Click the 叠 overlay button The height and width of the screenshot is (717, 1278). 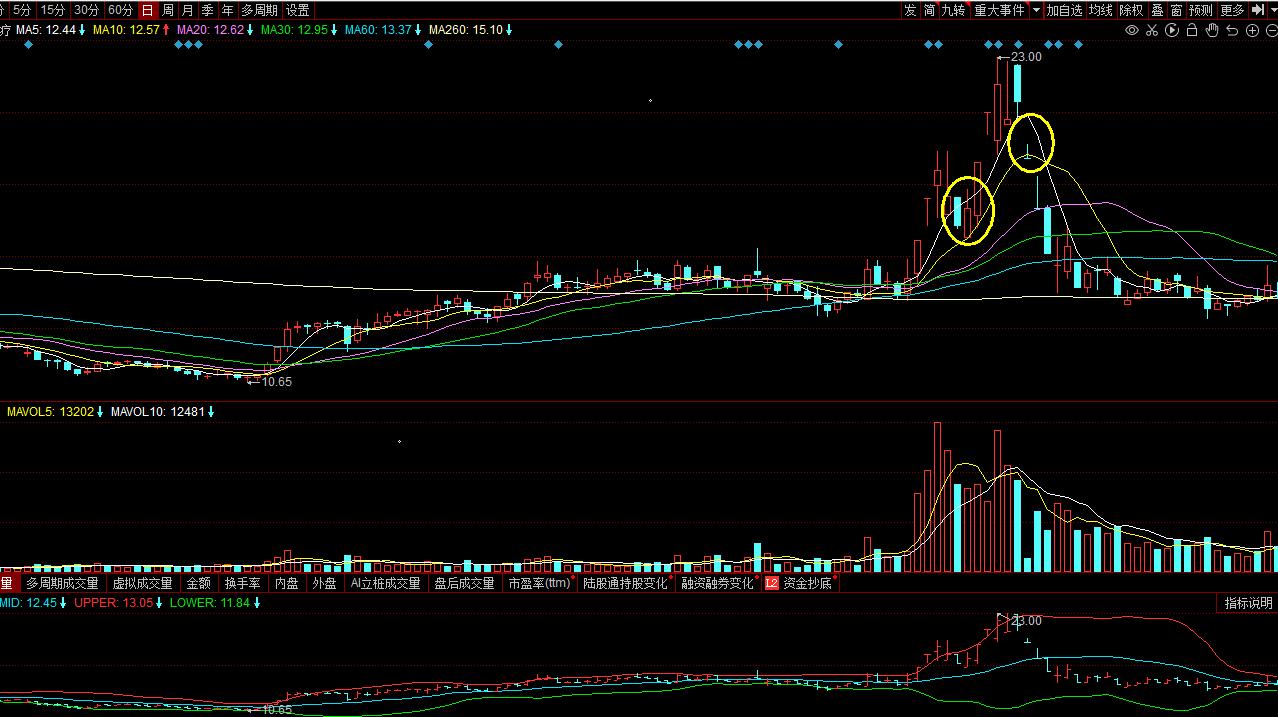1157,10
